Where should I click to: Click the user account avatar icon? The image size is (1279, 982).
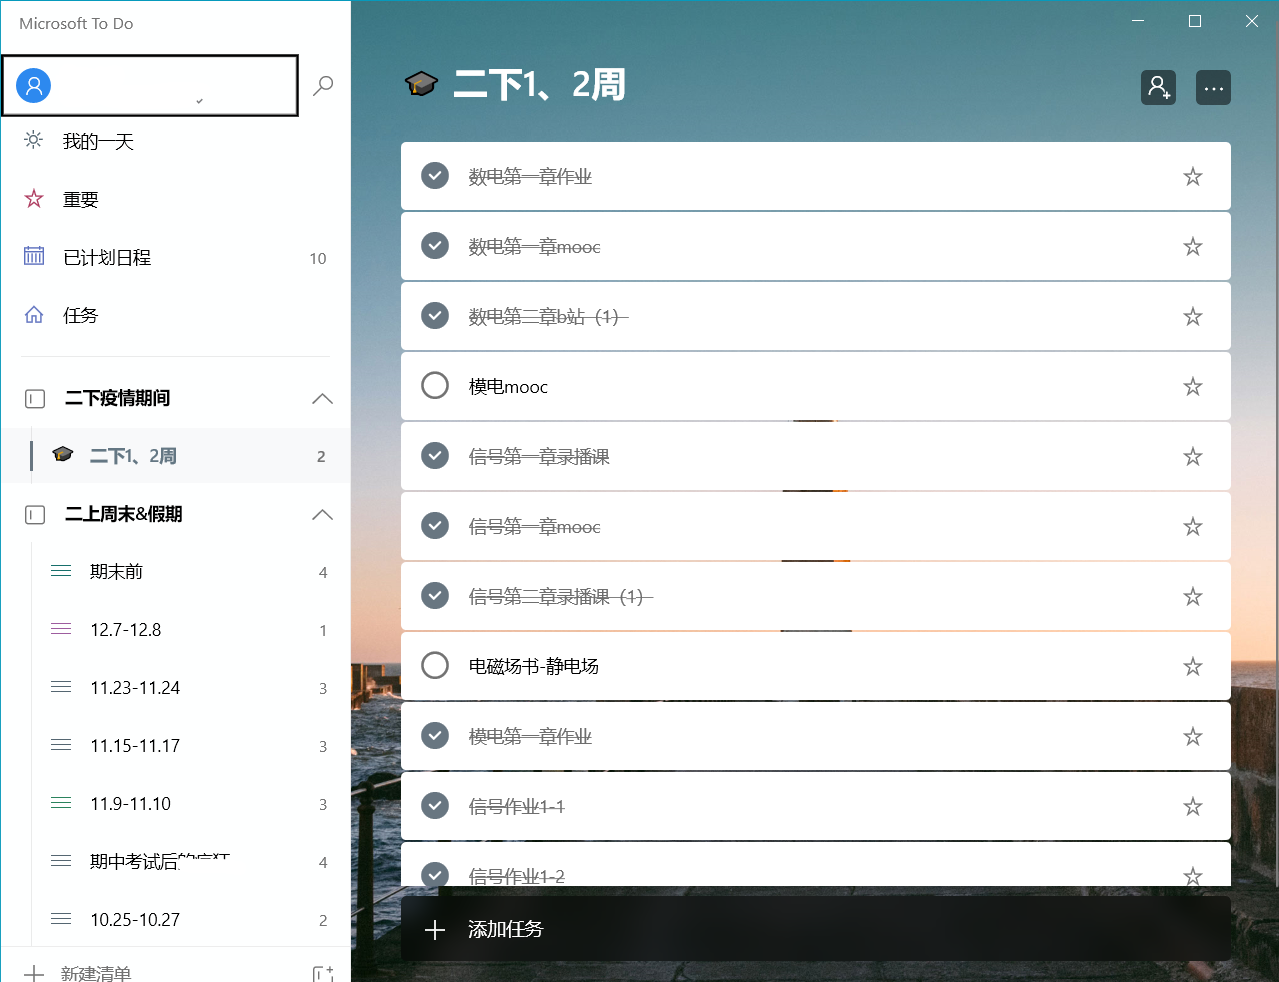tap(33, 85)
